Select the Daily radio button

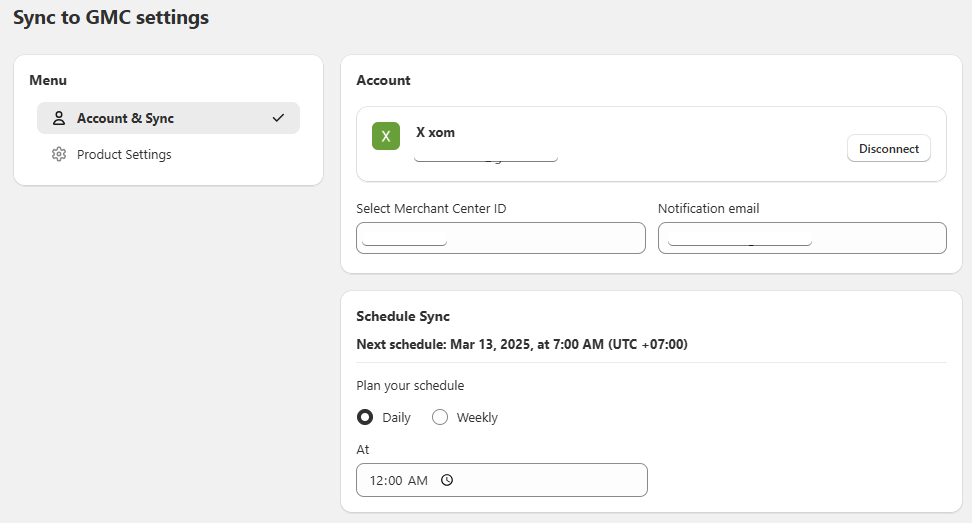click(365, 417)
